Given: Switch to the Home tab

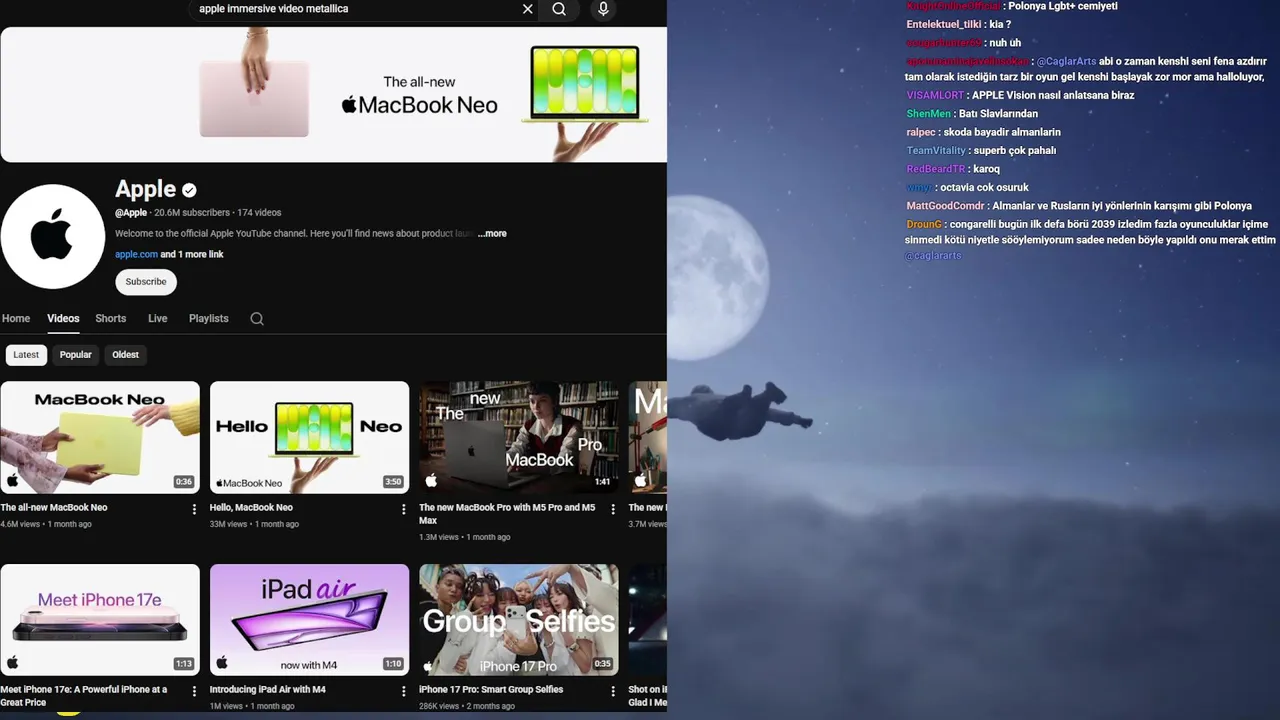Looking at the screenshot, I should [16, 318].
